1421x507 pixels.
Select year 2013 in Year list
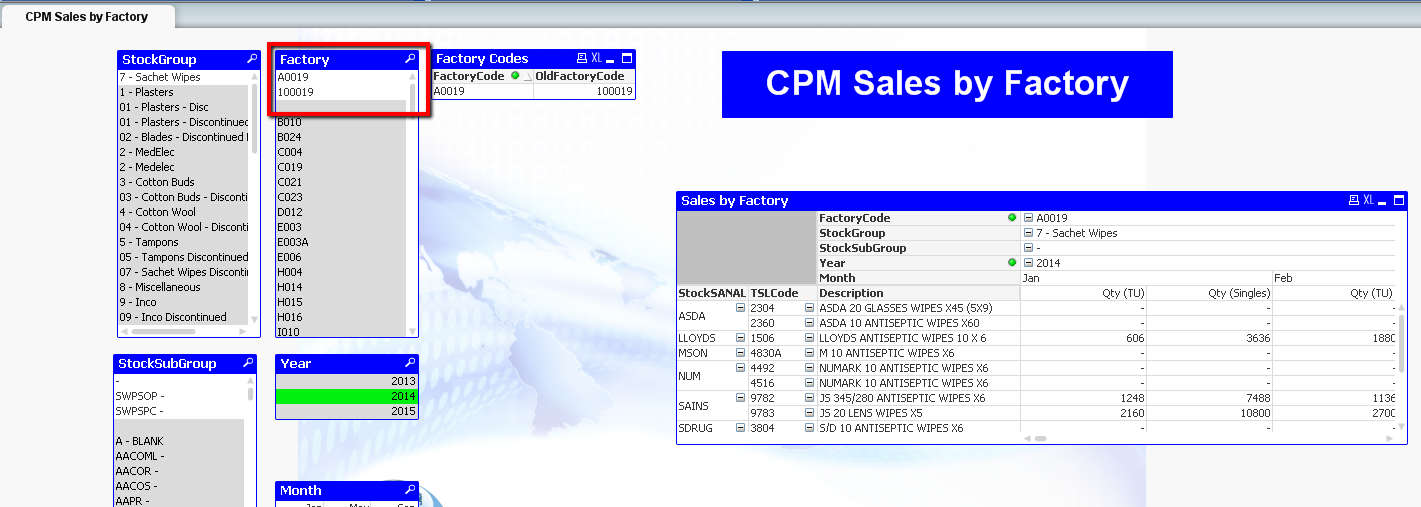pos(346,382)
